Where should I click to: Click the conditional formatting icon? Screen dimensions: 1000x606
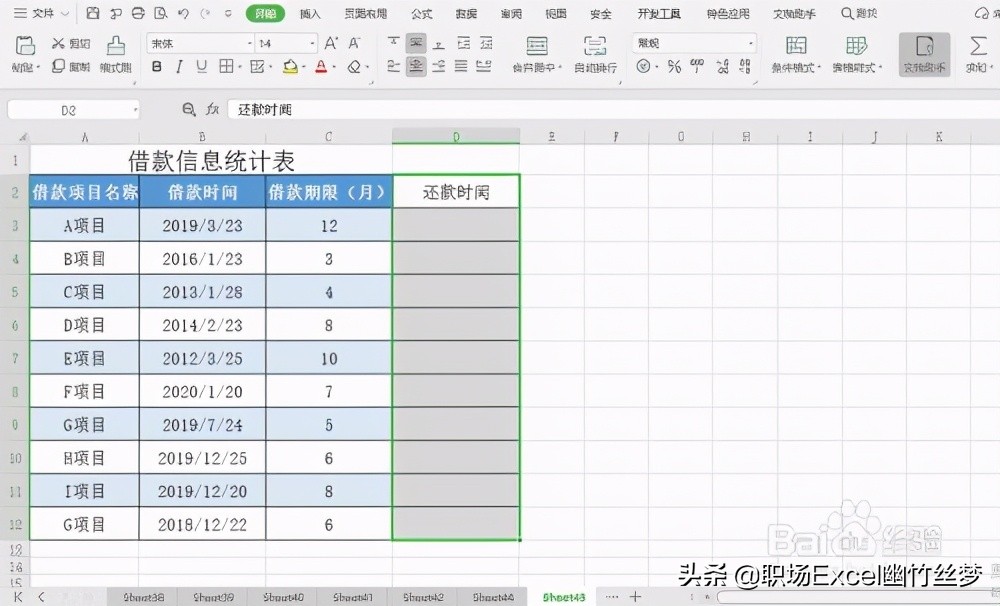point(795,48)
